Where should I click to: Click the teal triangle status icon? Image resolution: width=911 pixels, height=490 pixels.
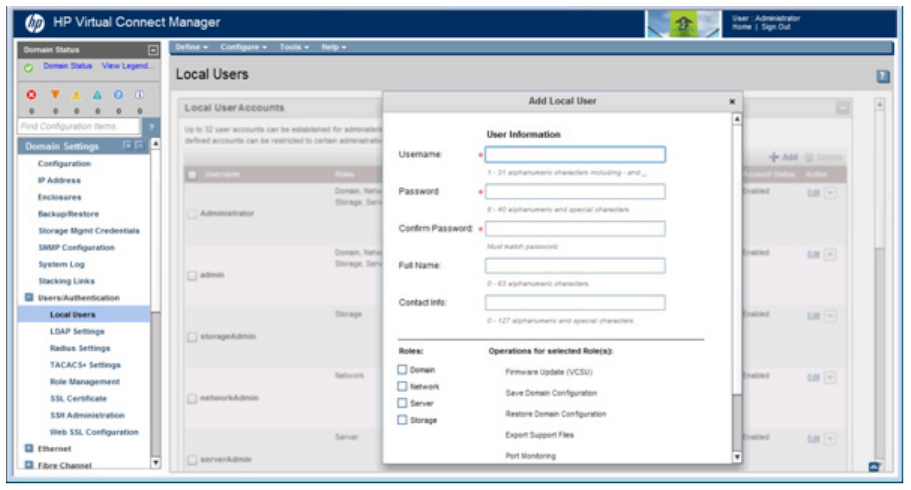98,95
